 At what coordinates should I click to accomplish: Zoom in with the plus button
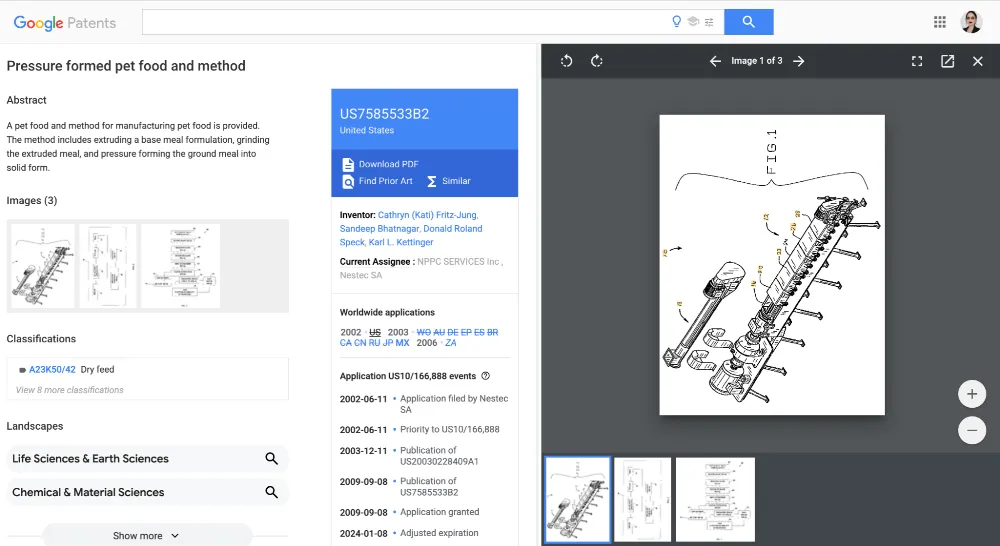(x=971, y=394)
